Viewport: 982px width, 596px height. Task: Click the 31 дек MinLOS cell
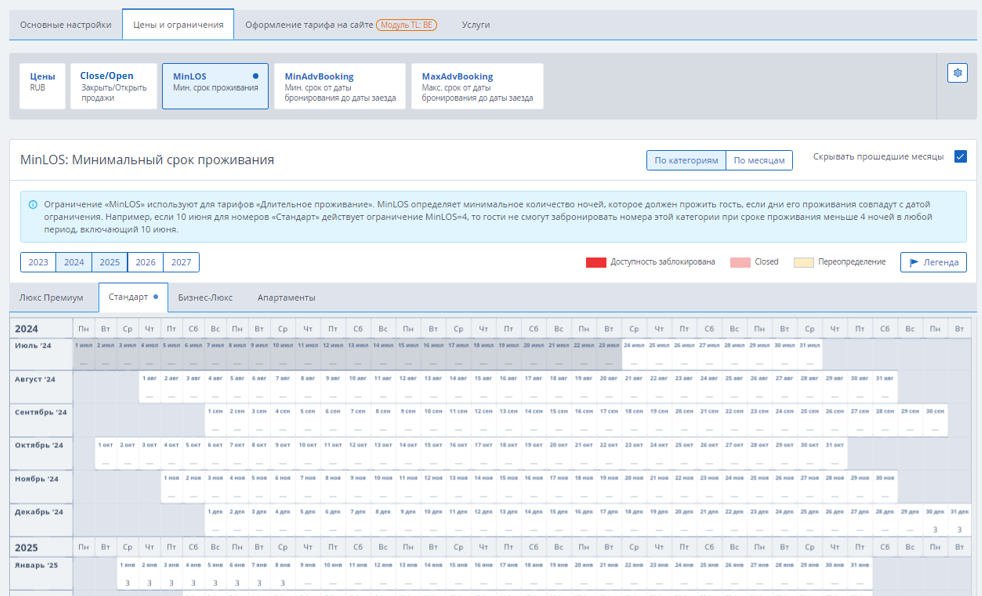point(959,520)
